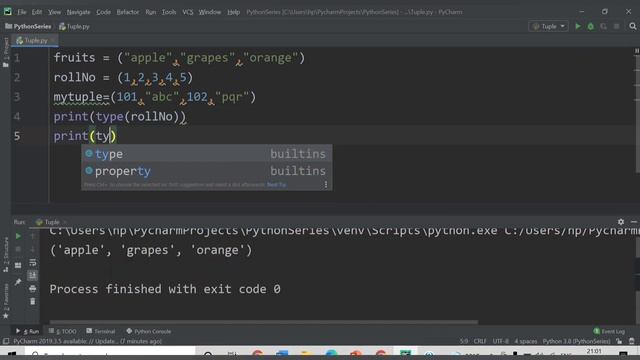Screen dimensions: 640x360
Task: Open the Run menu
Action: [151, 12]
